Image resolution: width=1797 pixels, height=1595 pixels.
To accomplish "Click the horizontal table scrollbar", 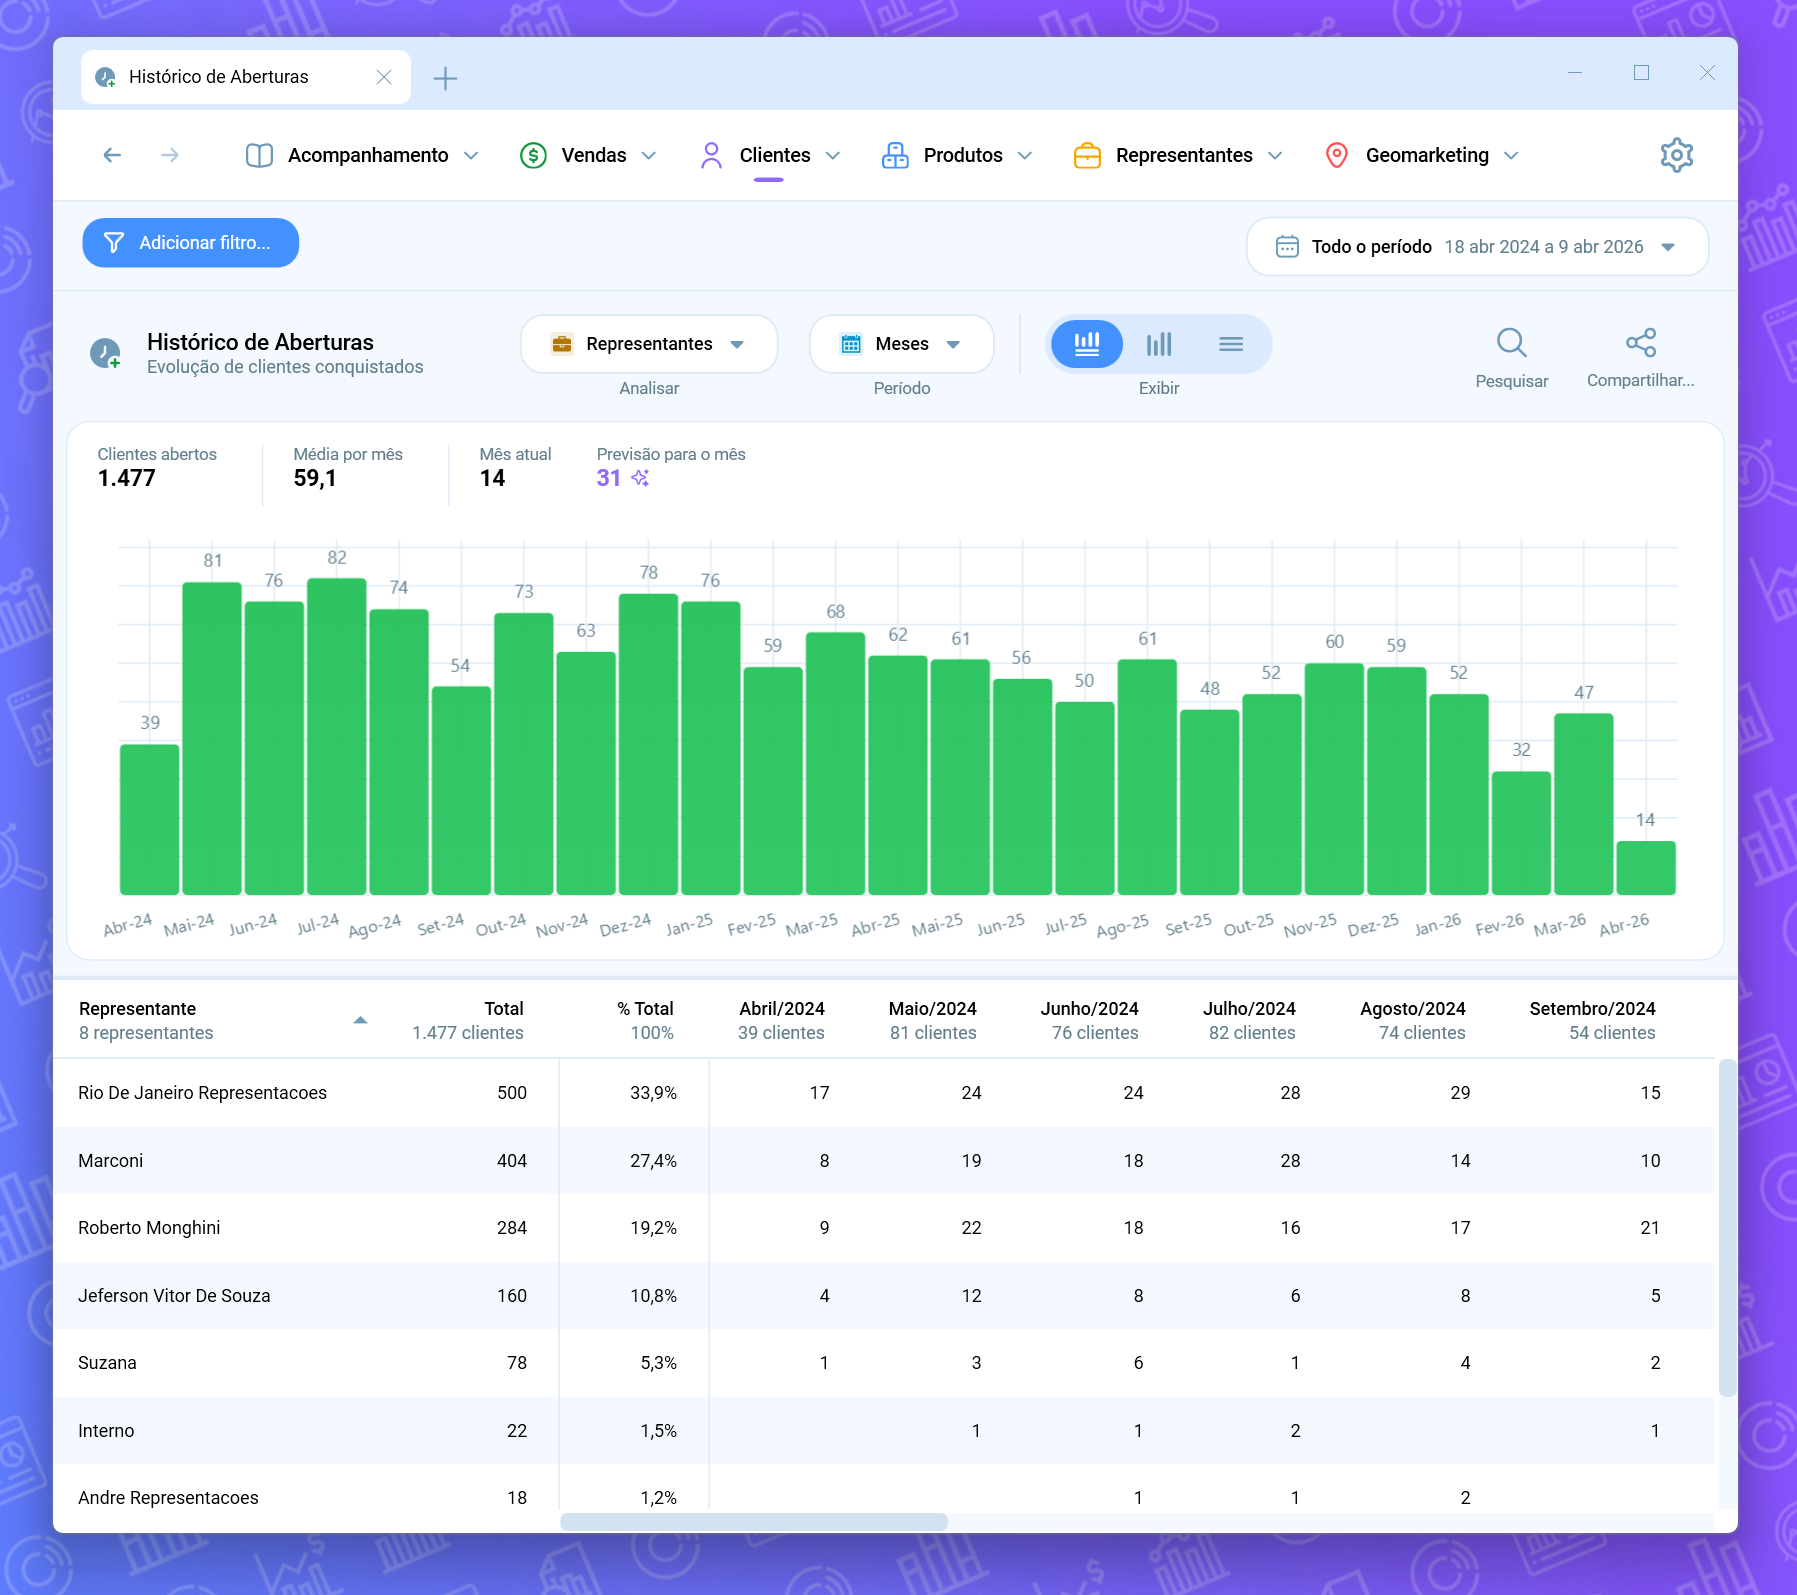I will coord(753,1521).
